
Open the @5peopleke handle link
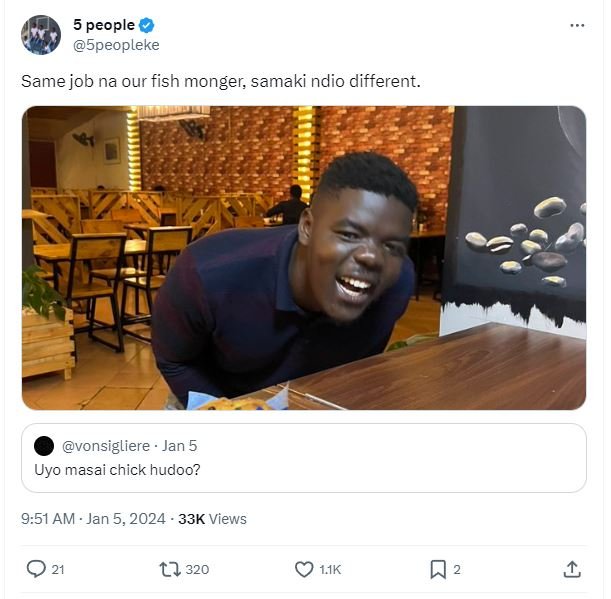(115, 45)
